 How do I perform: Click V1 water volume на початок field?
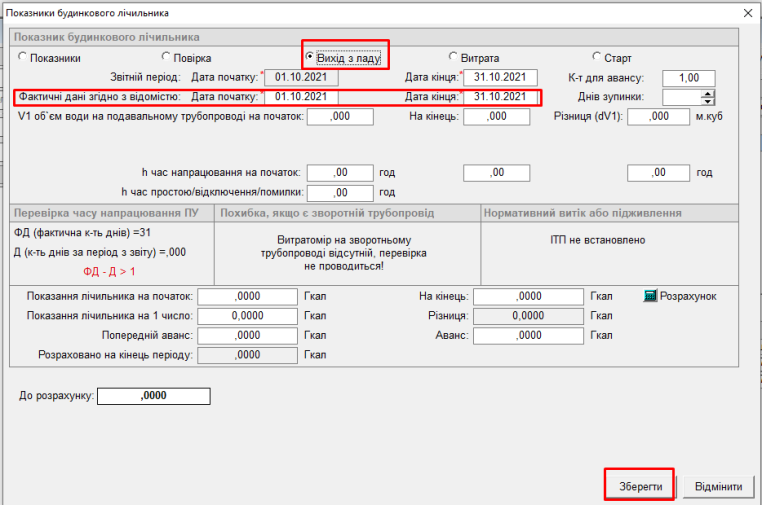pos(340,117)
